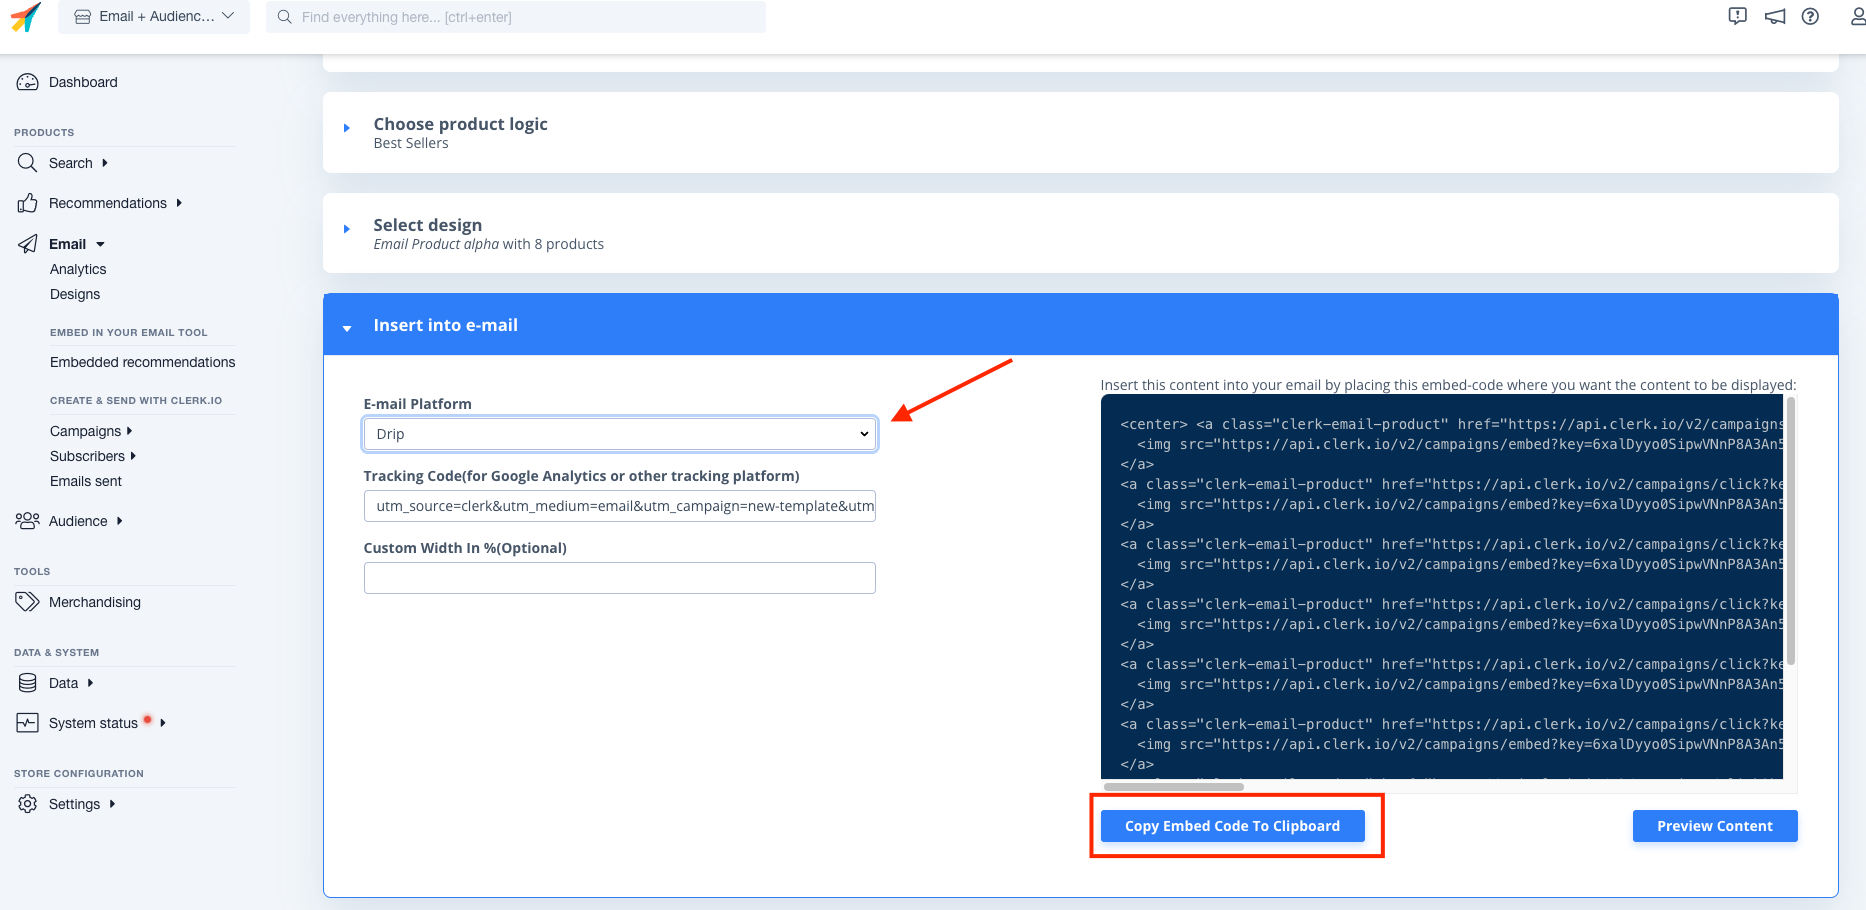Click the System status monitor icon

coord(27,723)
